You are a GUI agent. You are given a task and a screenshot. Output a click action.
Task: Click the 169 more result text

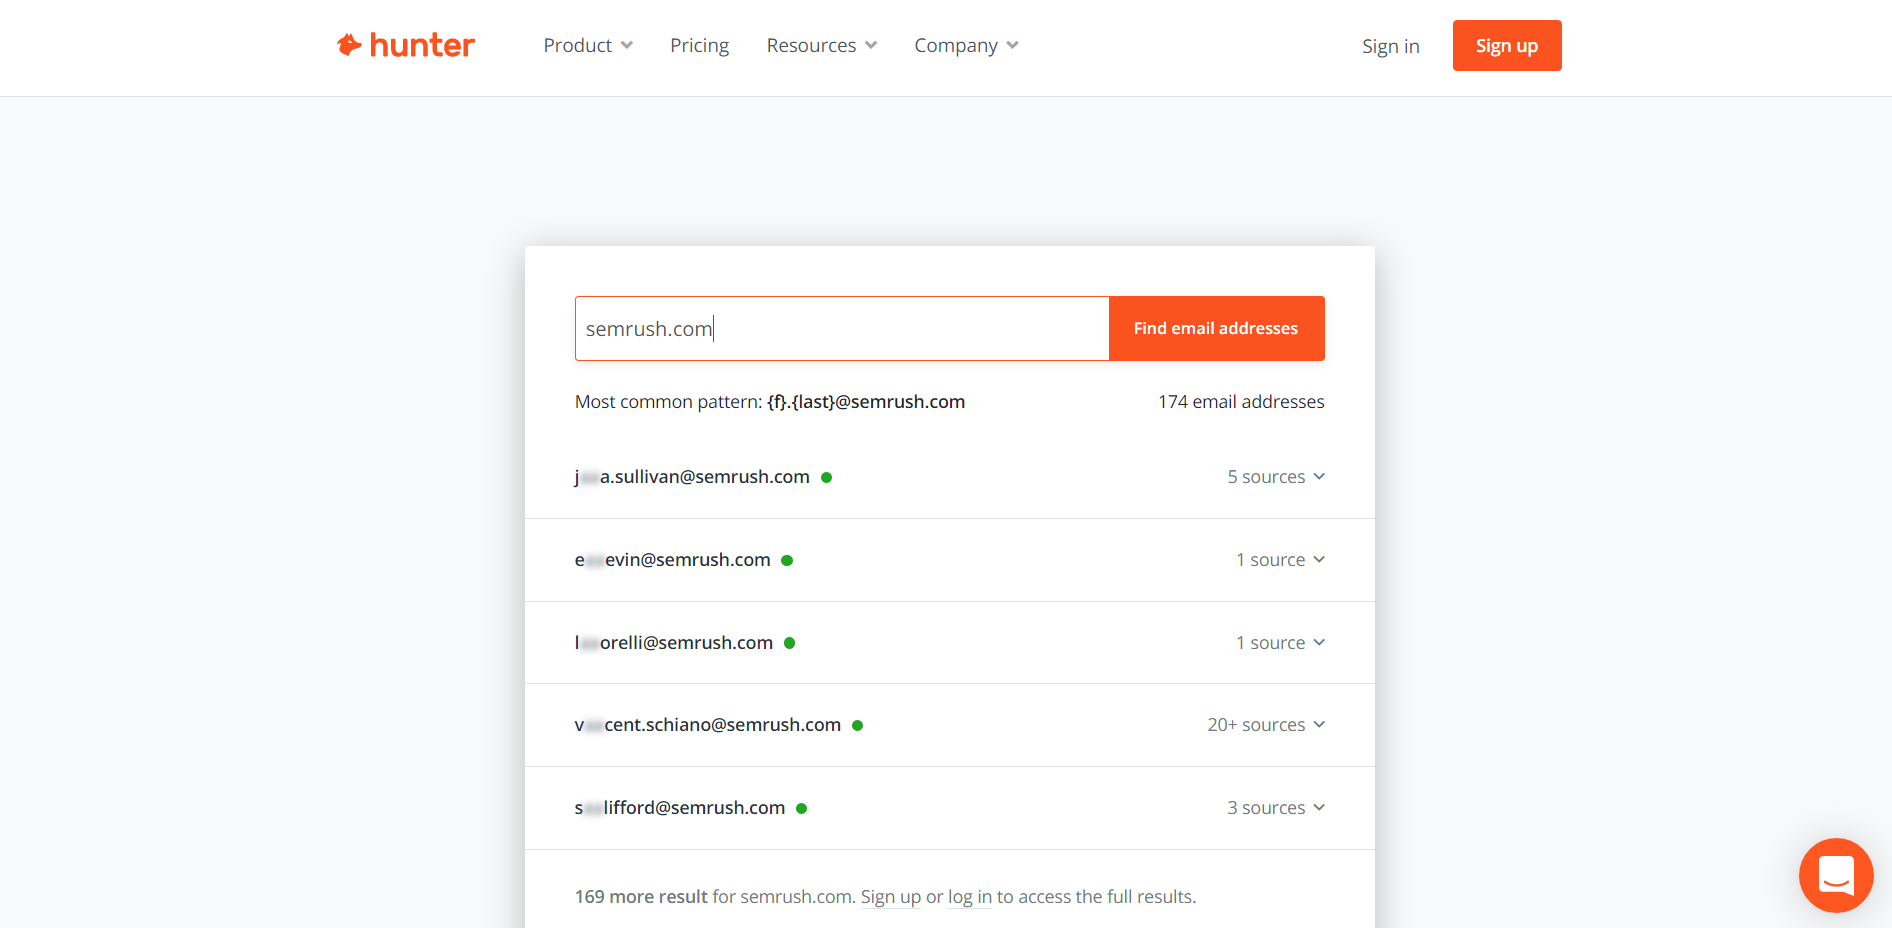click(641, 897)
